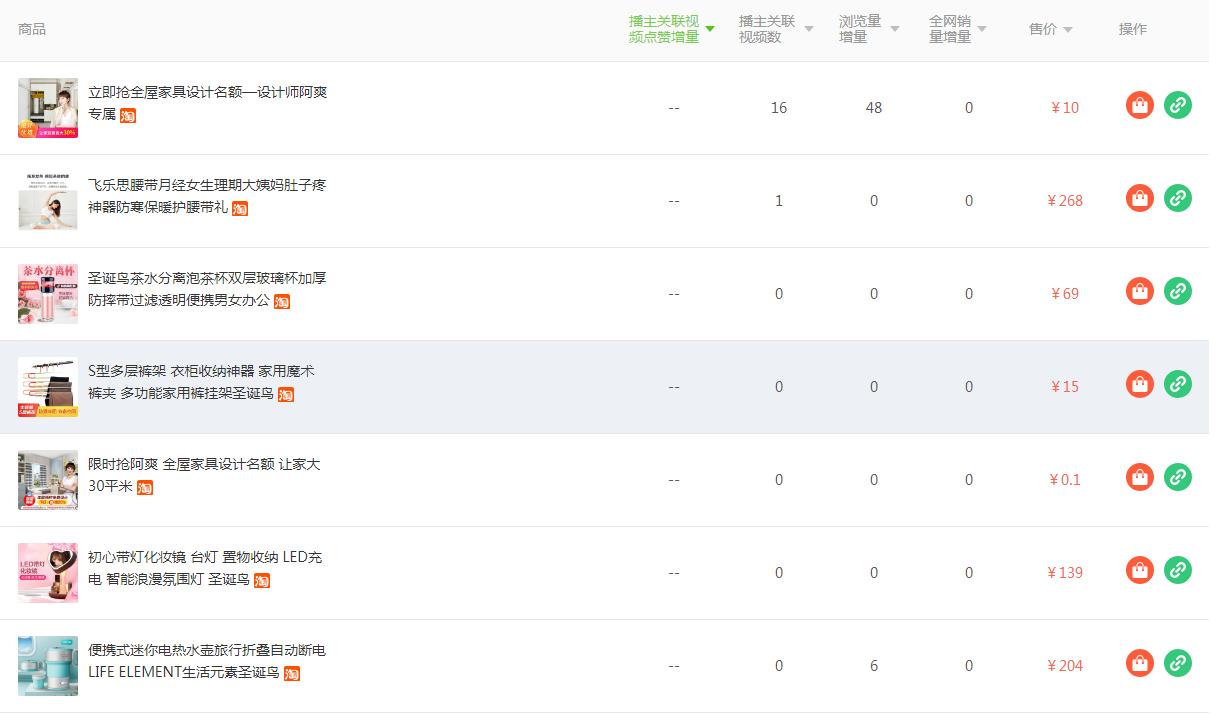Click the shopping bag icon for ¥10 product
This screenshot has width=1223, height=715.
(1139, 105)
